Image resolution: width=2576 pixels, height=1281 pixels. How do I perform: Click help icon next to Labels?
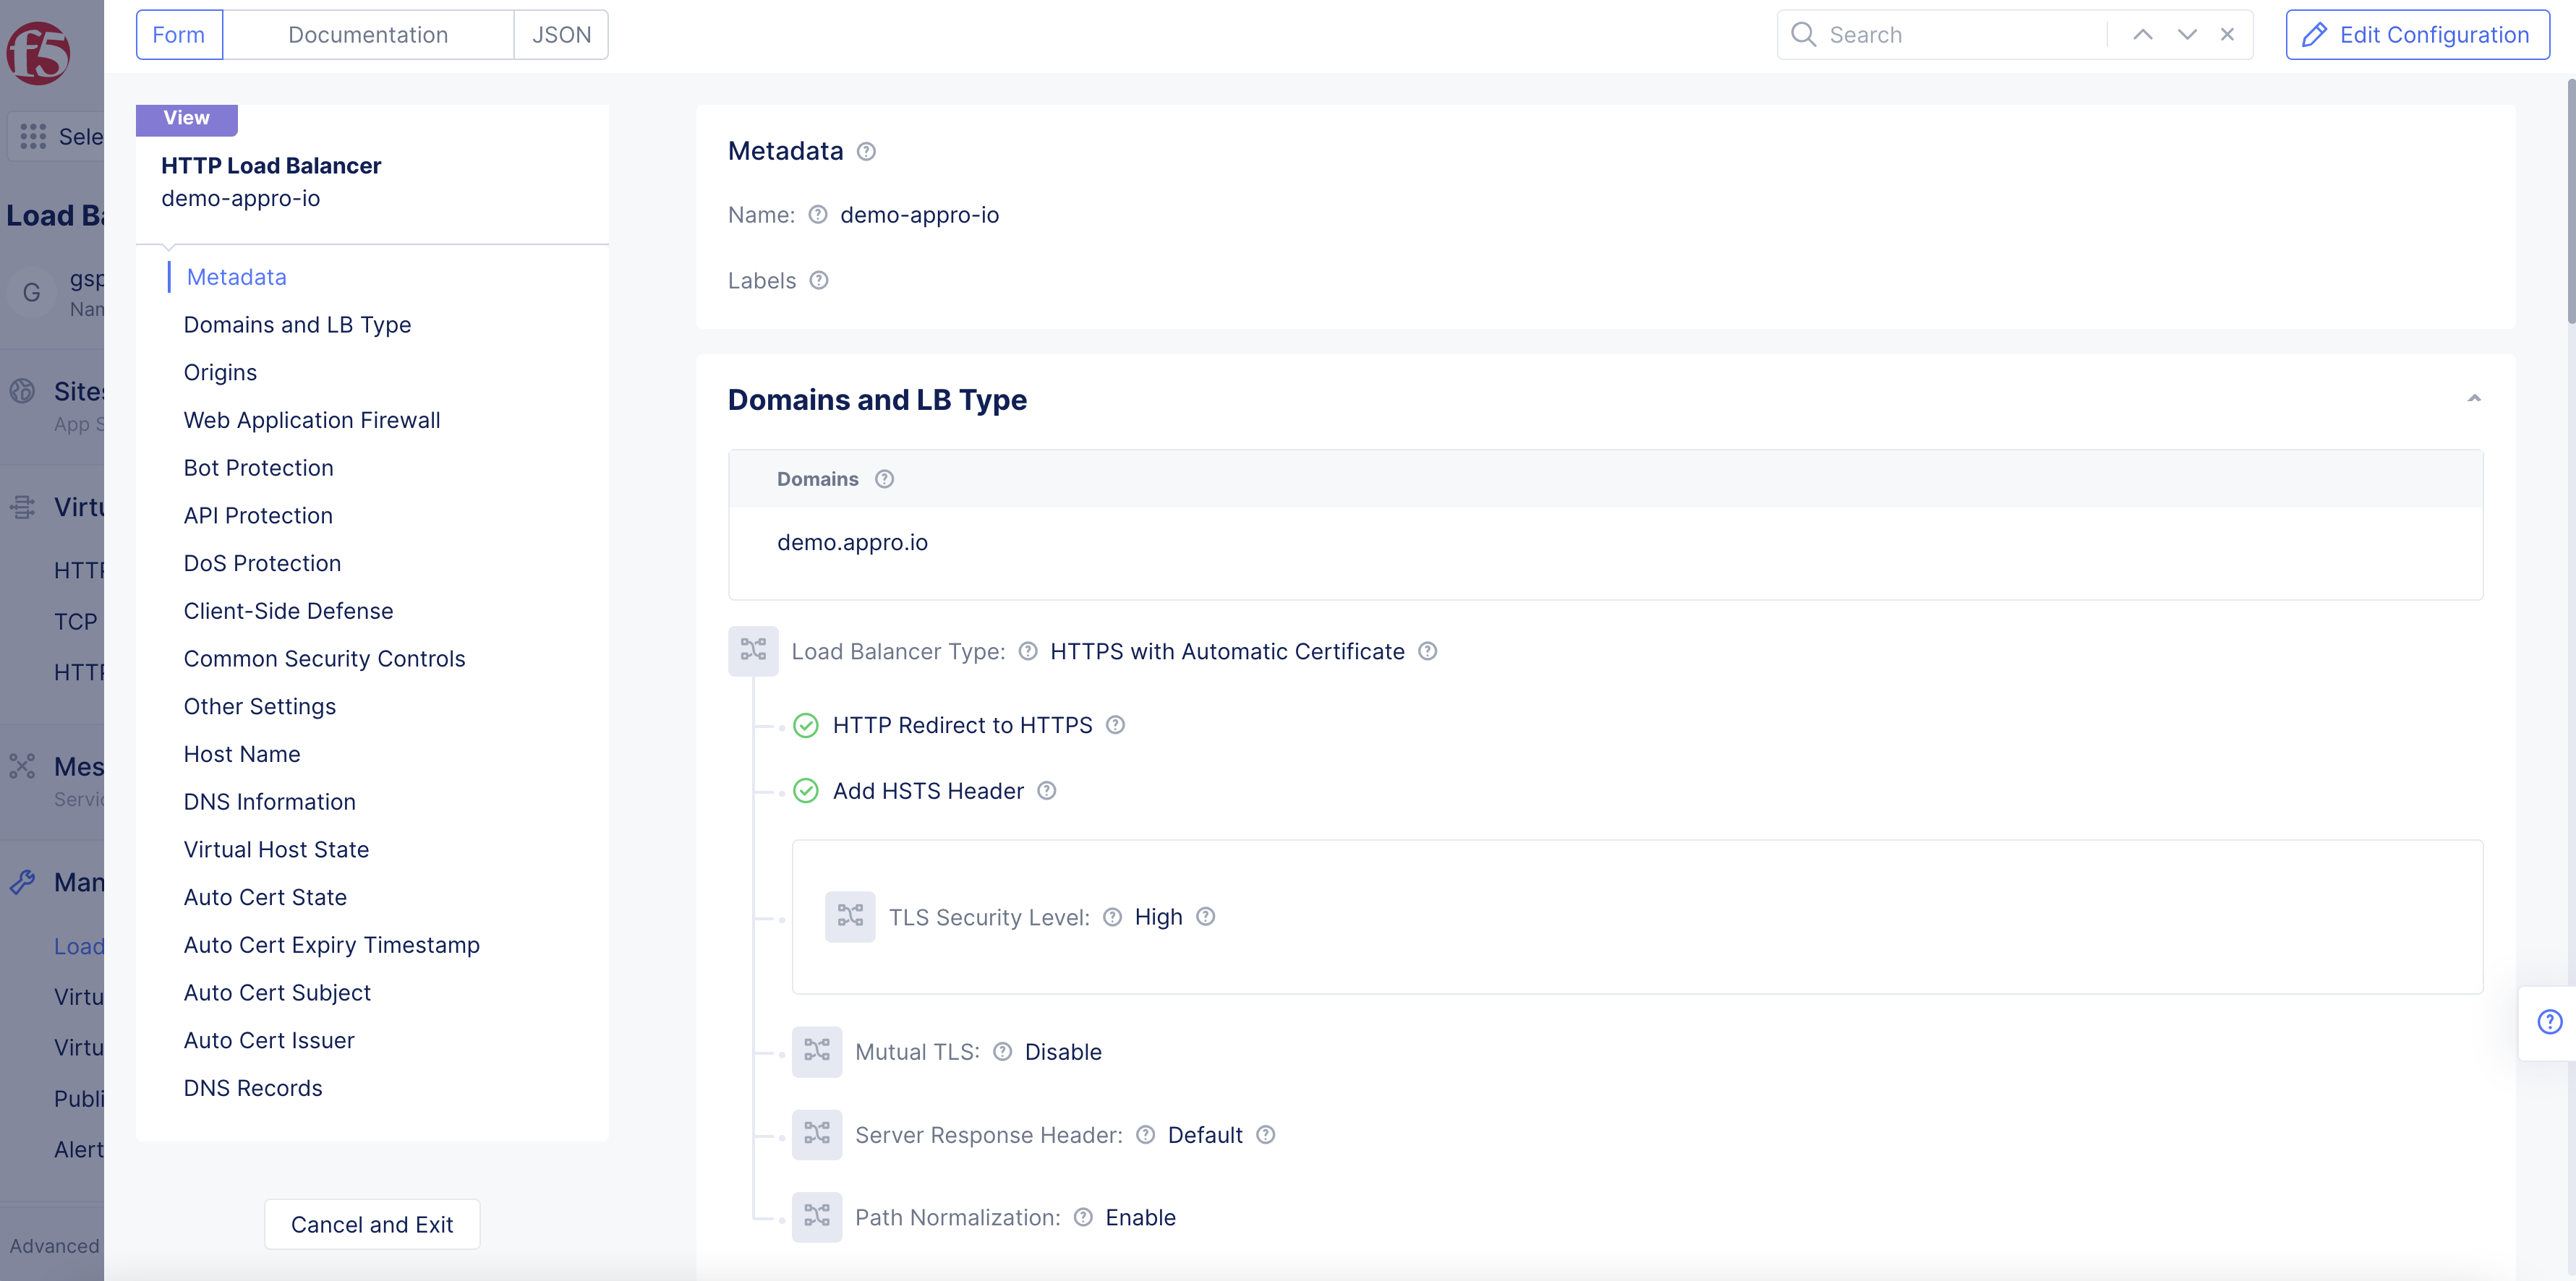pos(819,280)
